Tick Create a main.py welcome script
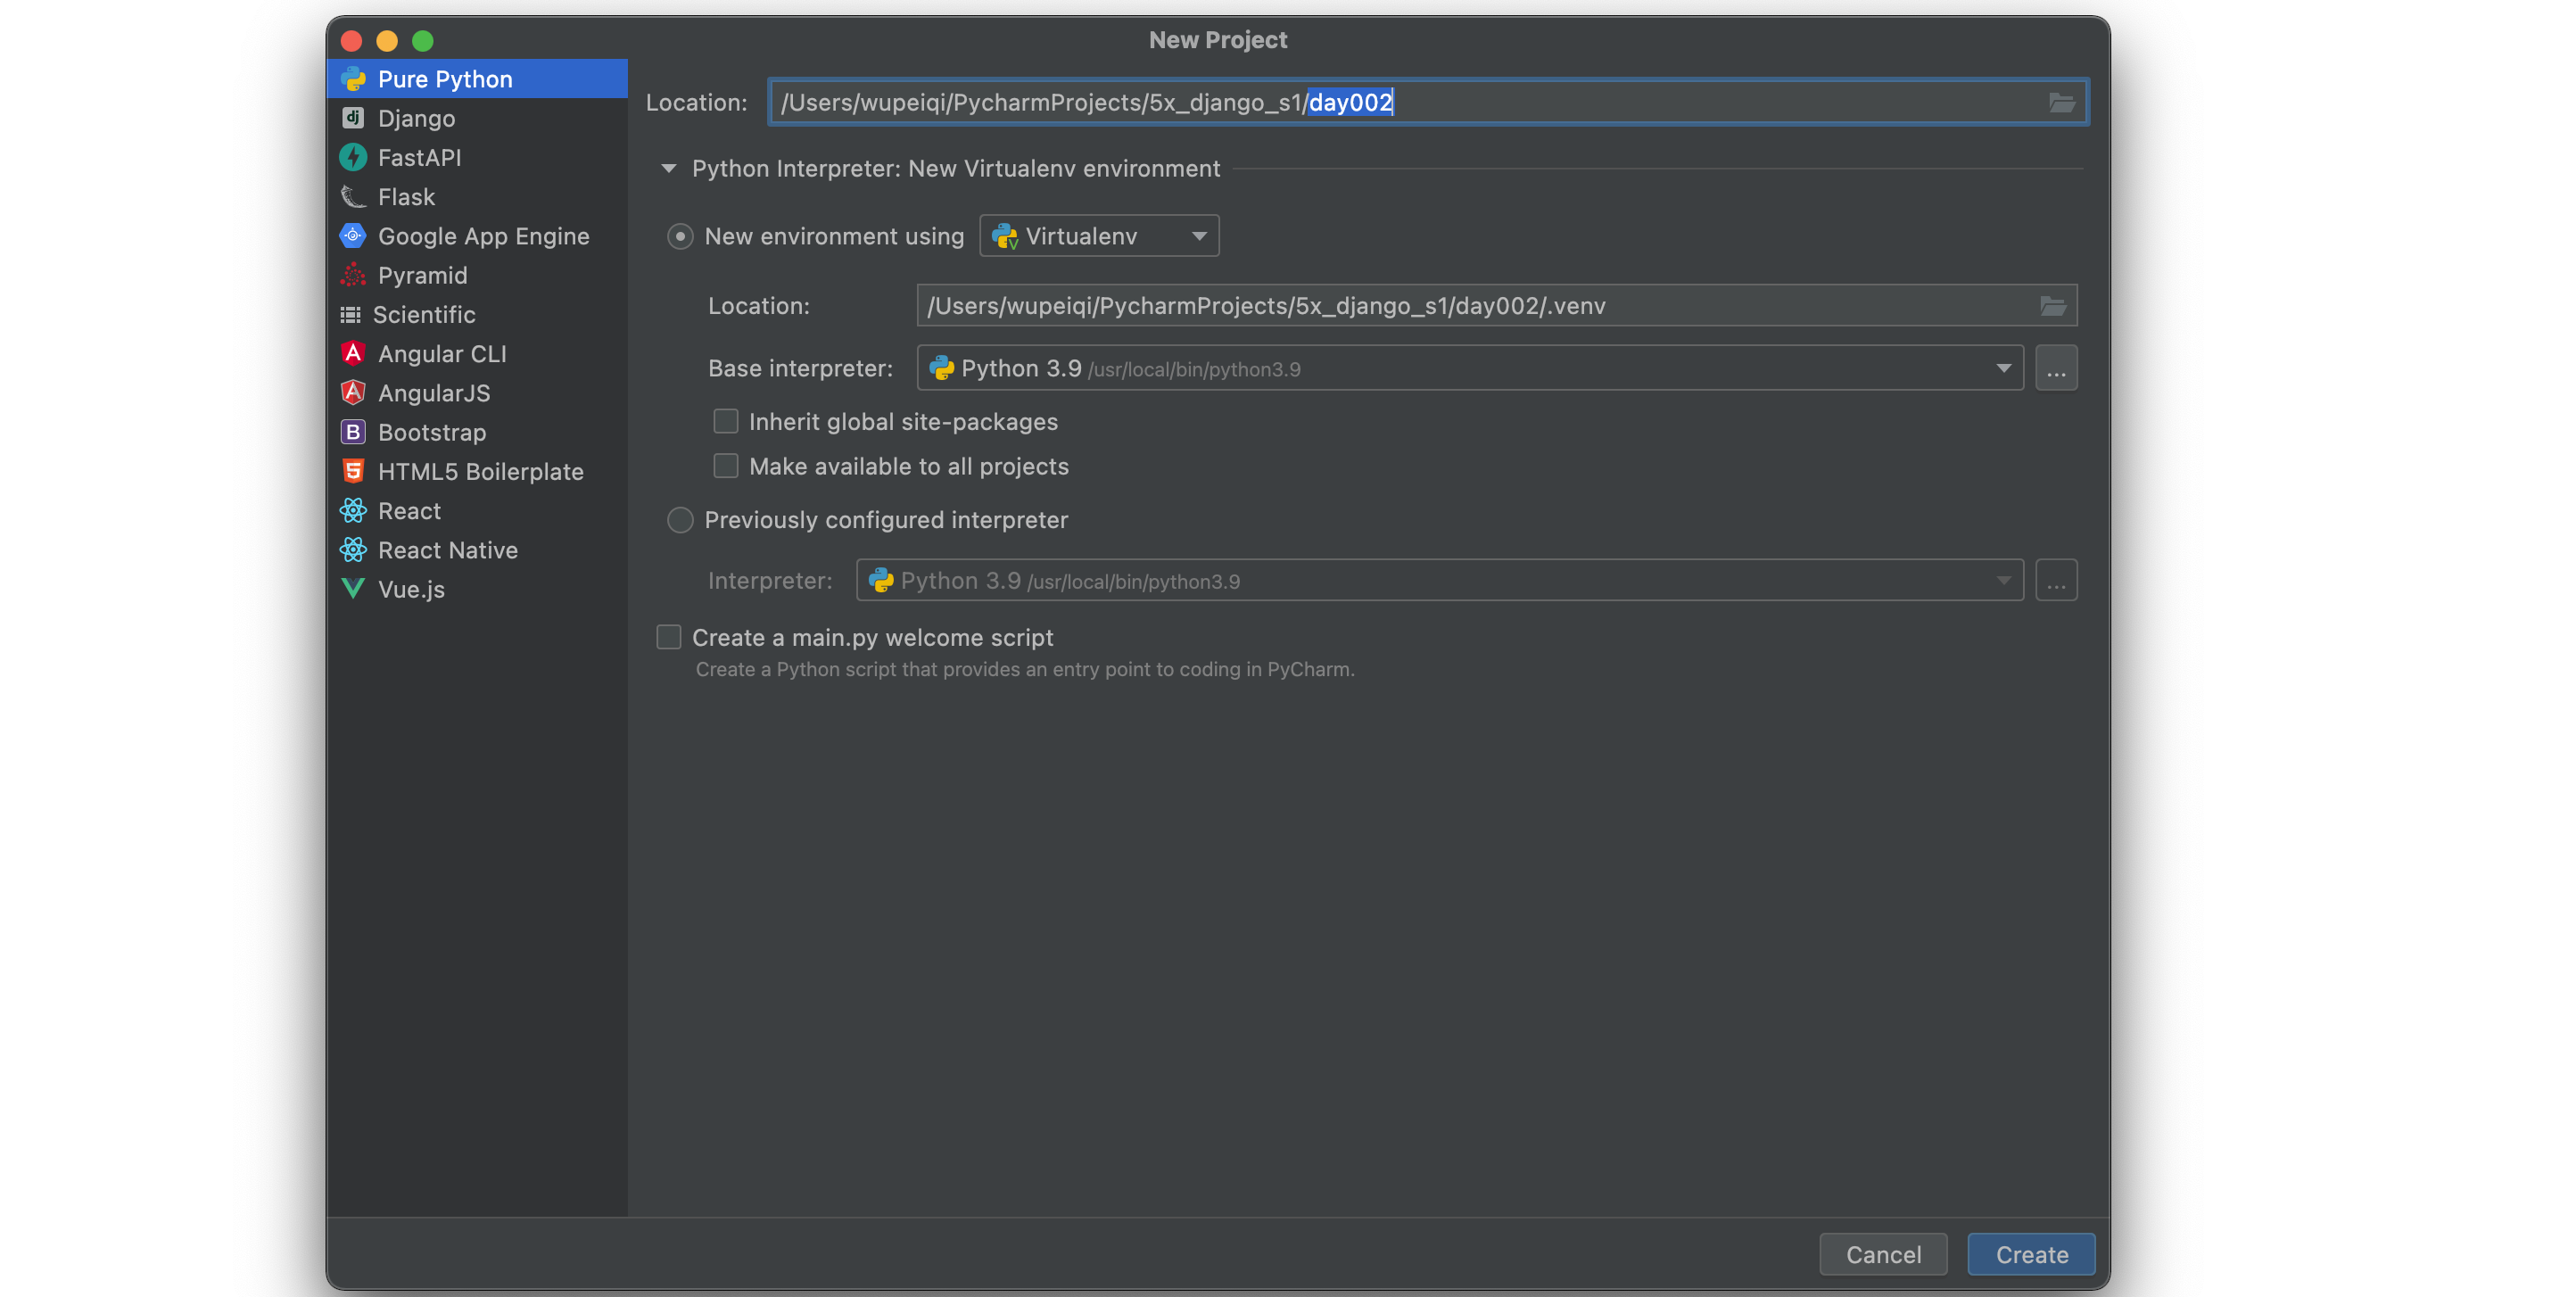This screenshot has width=2576, height=1297. 669,637
